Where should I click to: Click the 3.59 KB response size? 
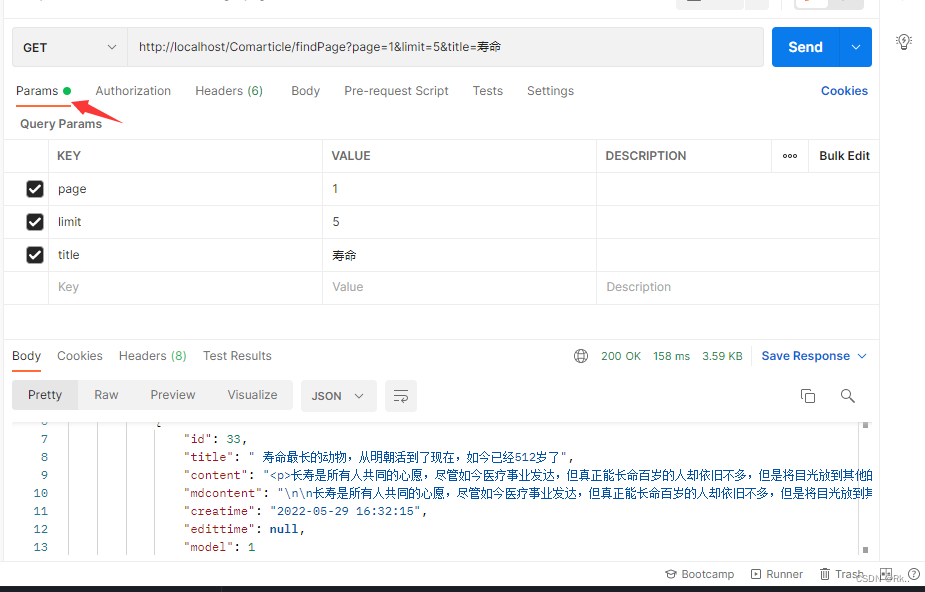point(722,356)
